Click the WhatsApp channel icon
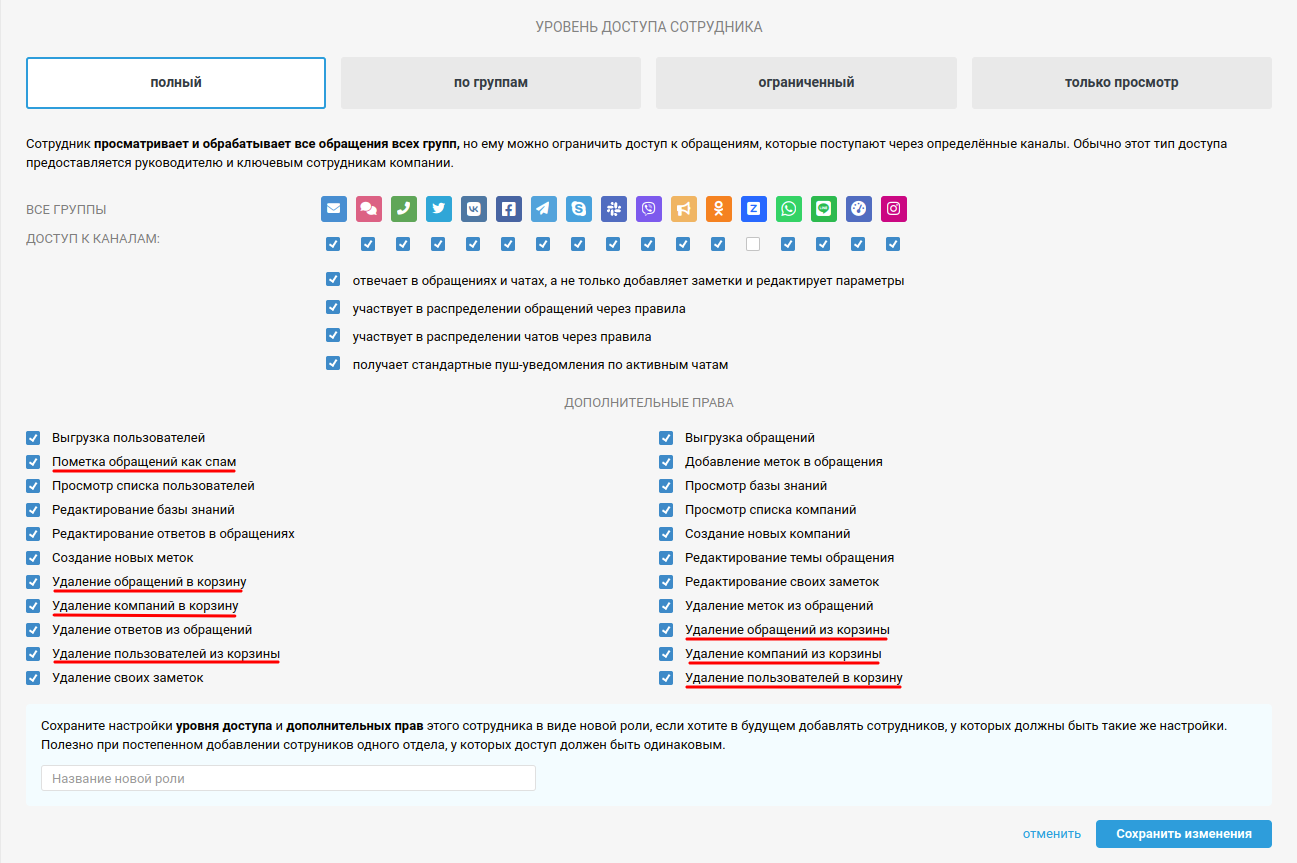Image resolution: width=1297 pixels, height=863 pixels. [789, 209]
